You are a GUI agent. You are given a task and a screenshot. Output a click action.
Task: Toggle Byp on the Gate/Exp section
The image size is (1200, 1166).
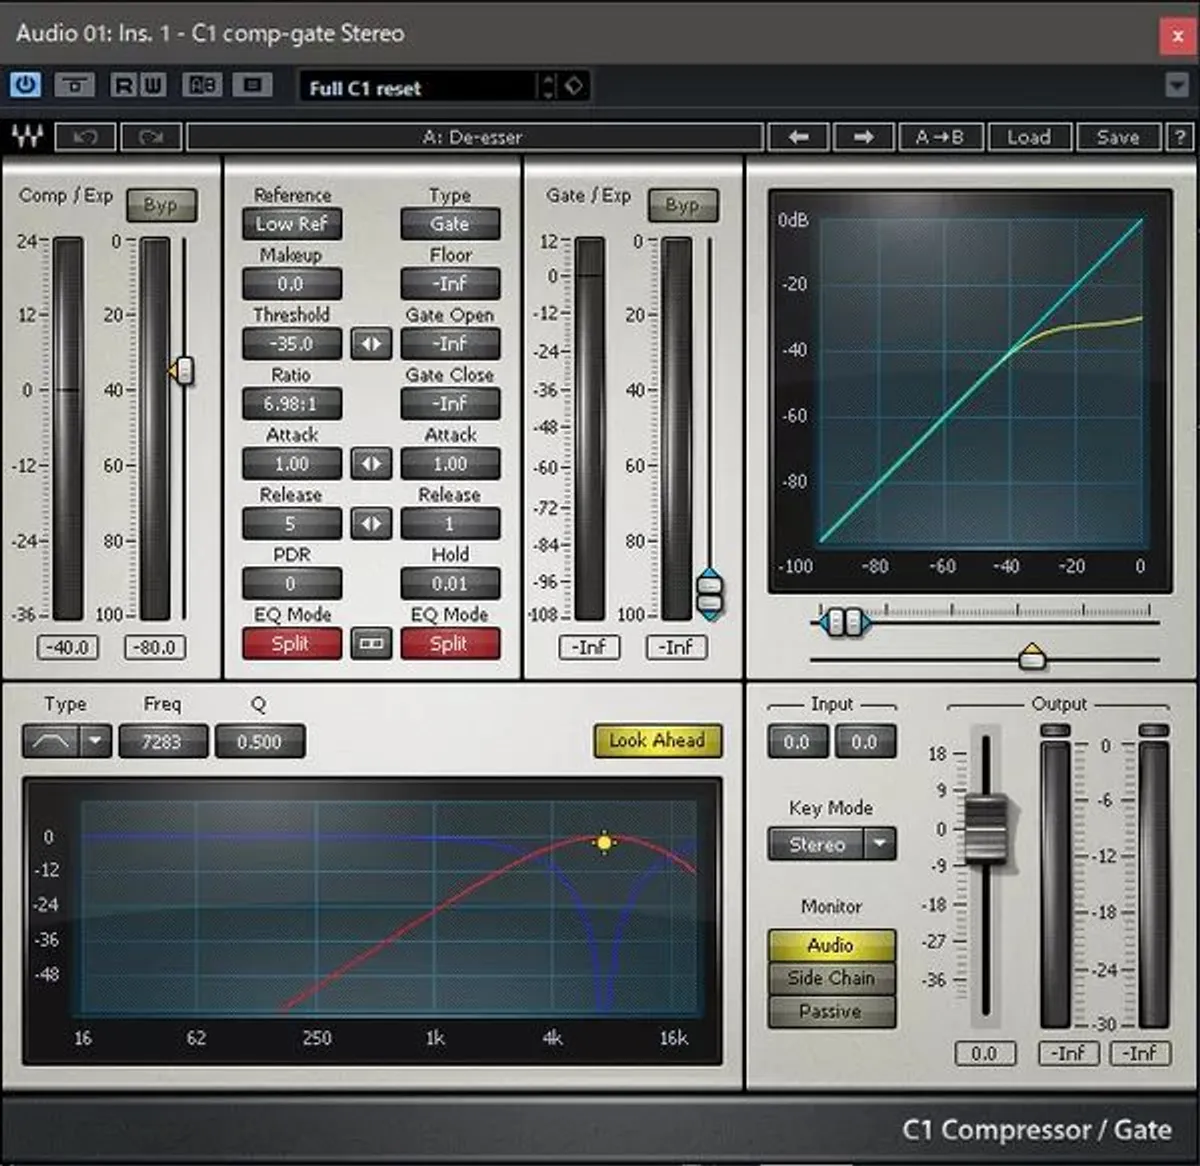point(684,206)
